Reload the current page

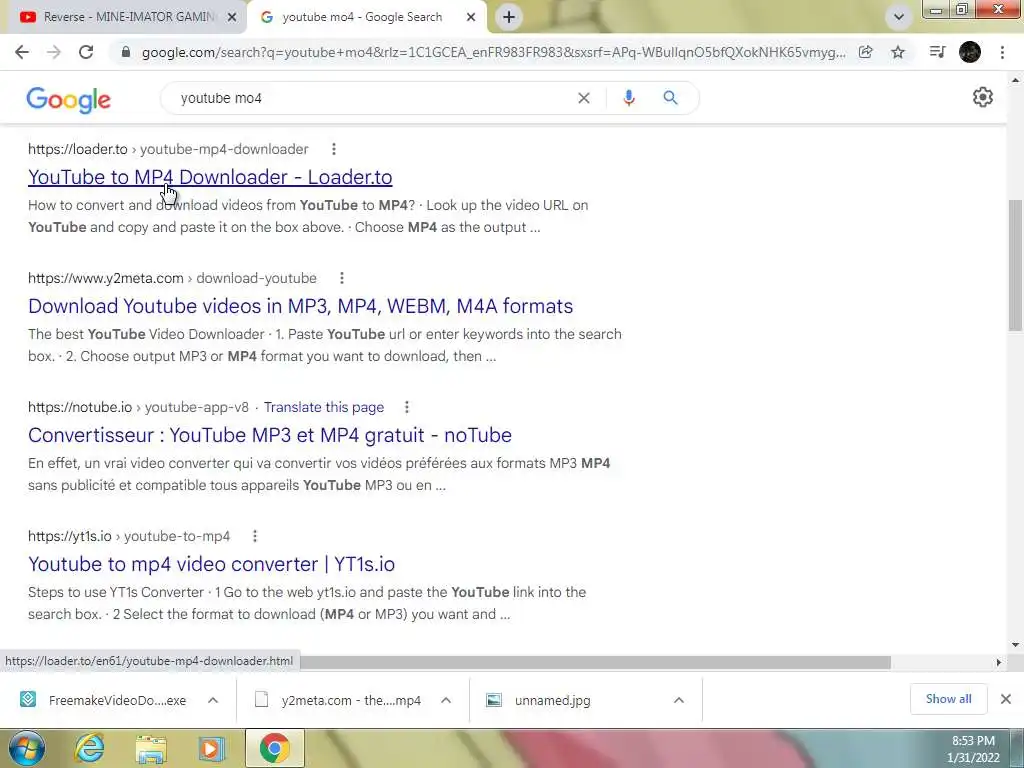(86, 52)
